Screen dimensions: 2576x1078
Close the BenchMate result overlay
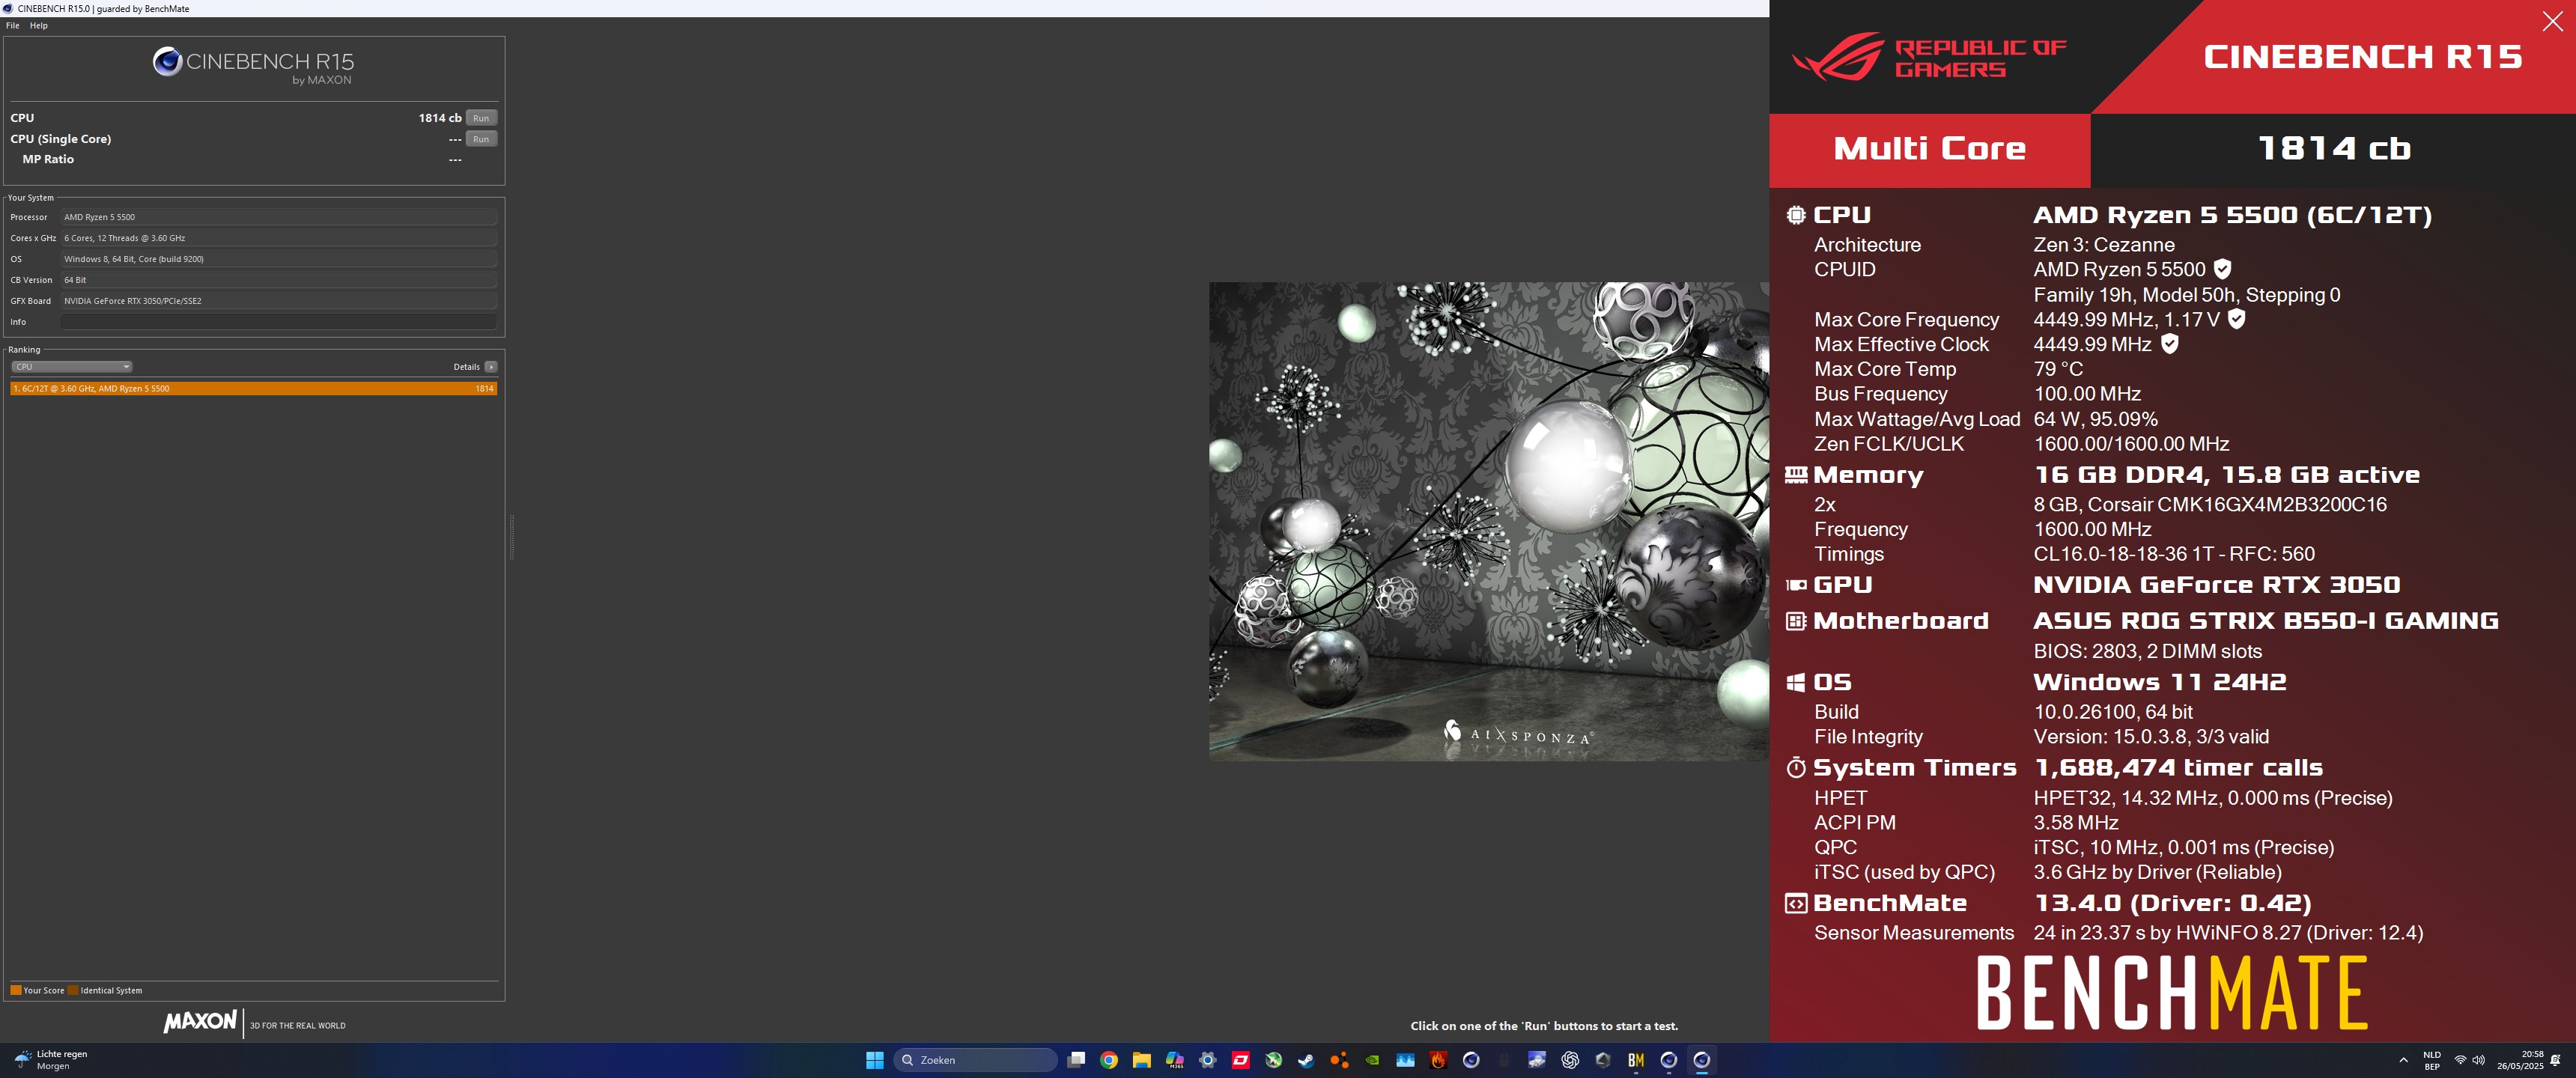pos(2552,22)
